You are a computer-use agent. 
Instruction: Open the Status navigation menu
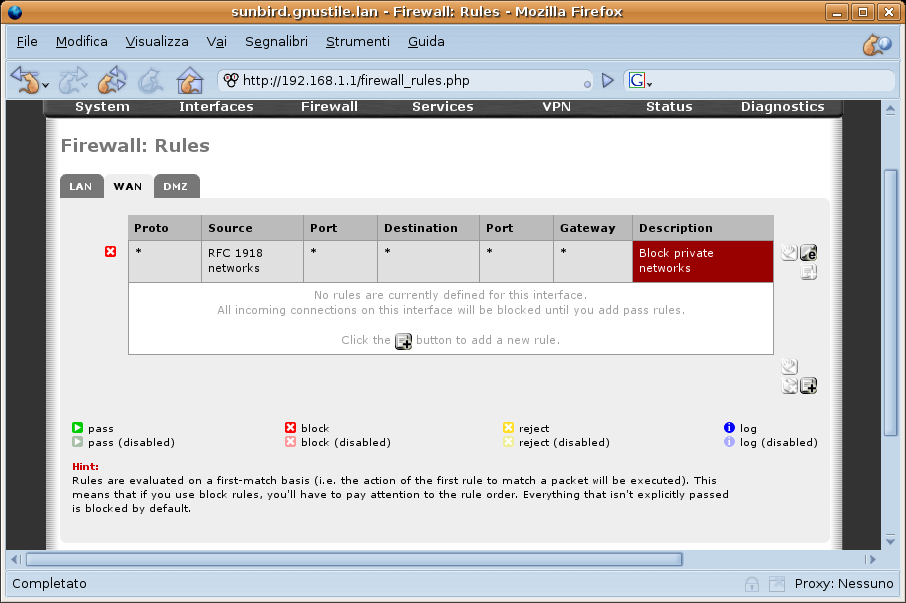[x=669, y=107]
